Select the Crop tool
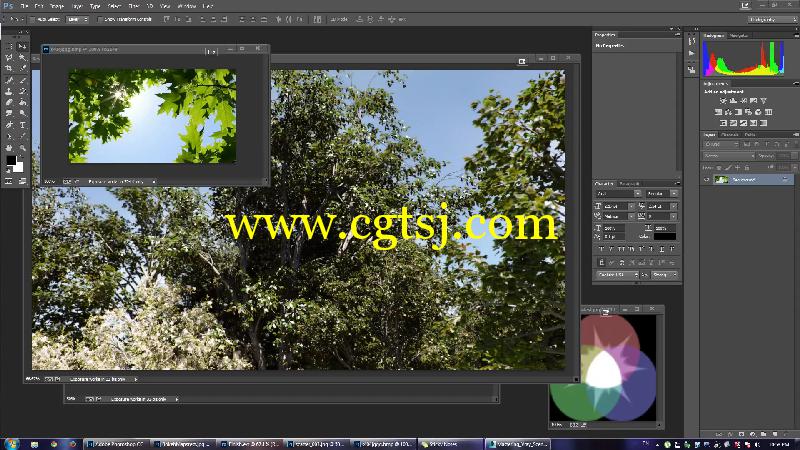Screen dimensions: 800x450 [x=9, y=68]
